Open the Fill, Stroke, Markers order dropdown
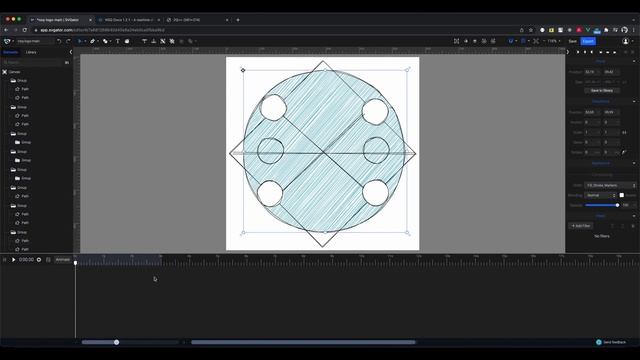640x360 pixels. tap(610, 185)
